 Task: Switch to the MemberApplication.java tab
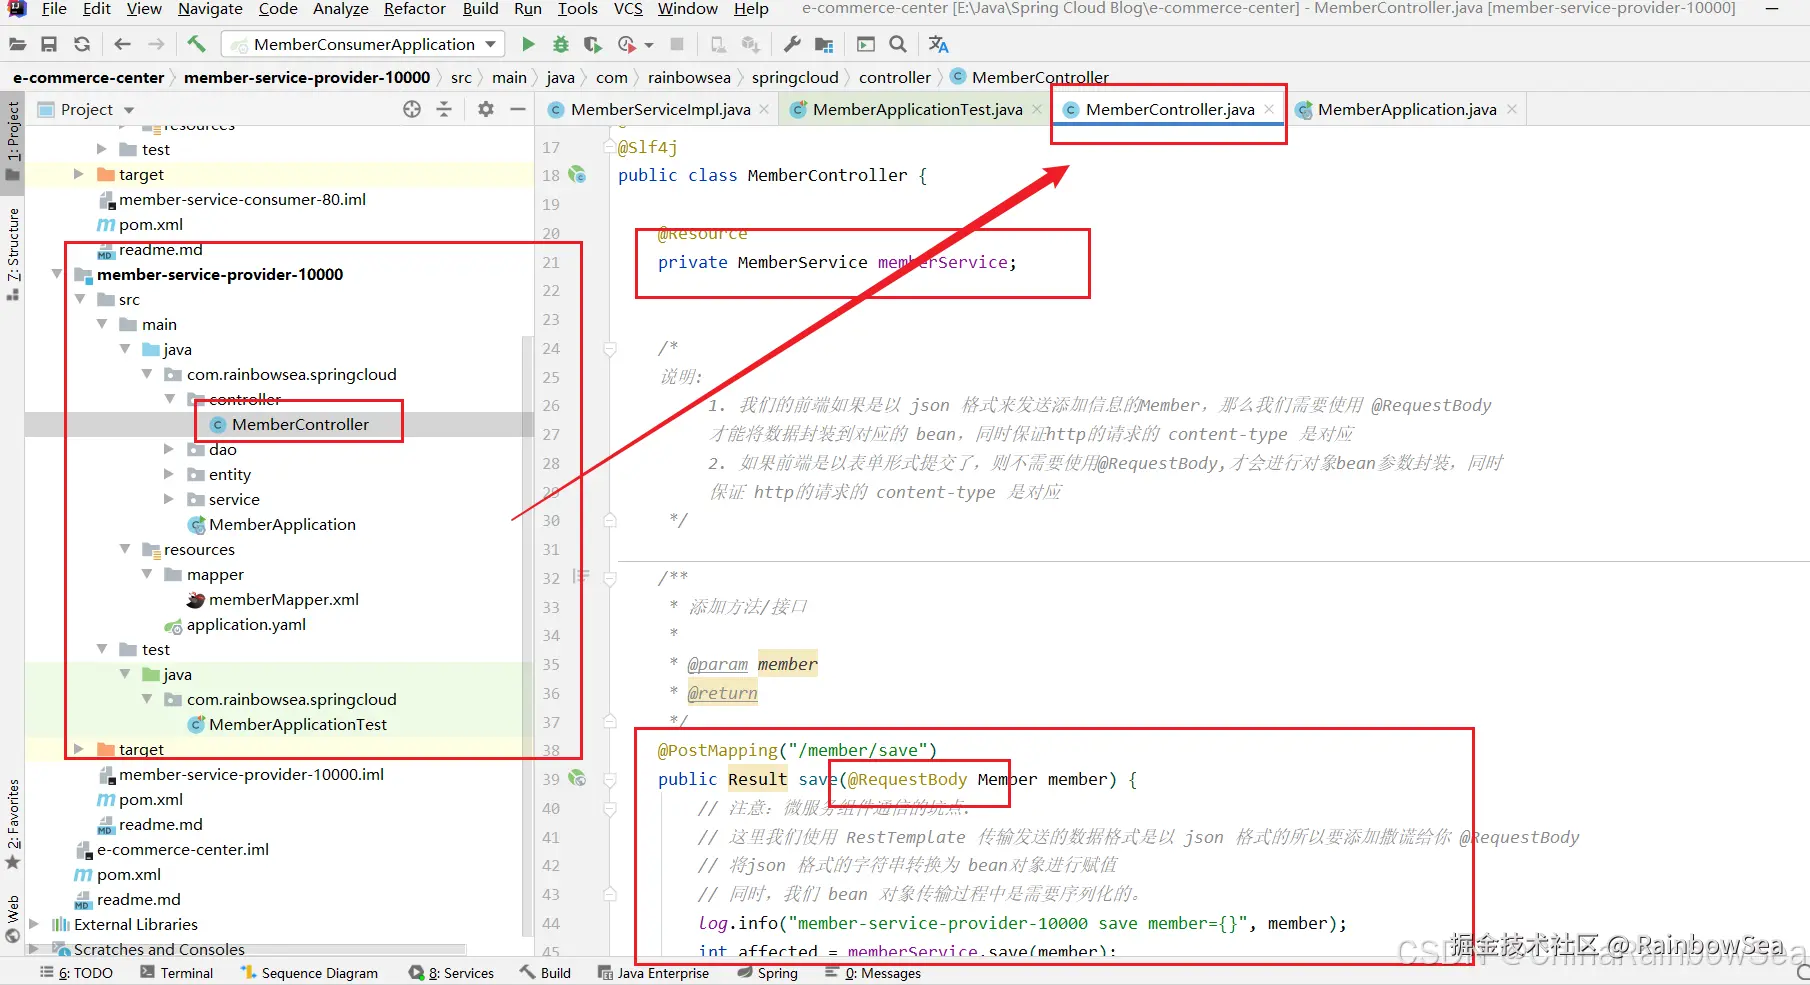(1406, 109)
